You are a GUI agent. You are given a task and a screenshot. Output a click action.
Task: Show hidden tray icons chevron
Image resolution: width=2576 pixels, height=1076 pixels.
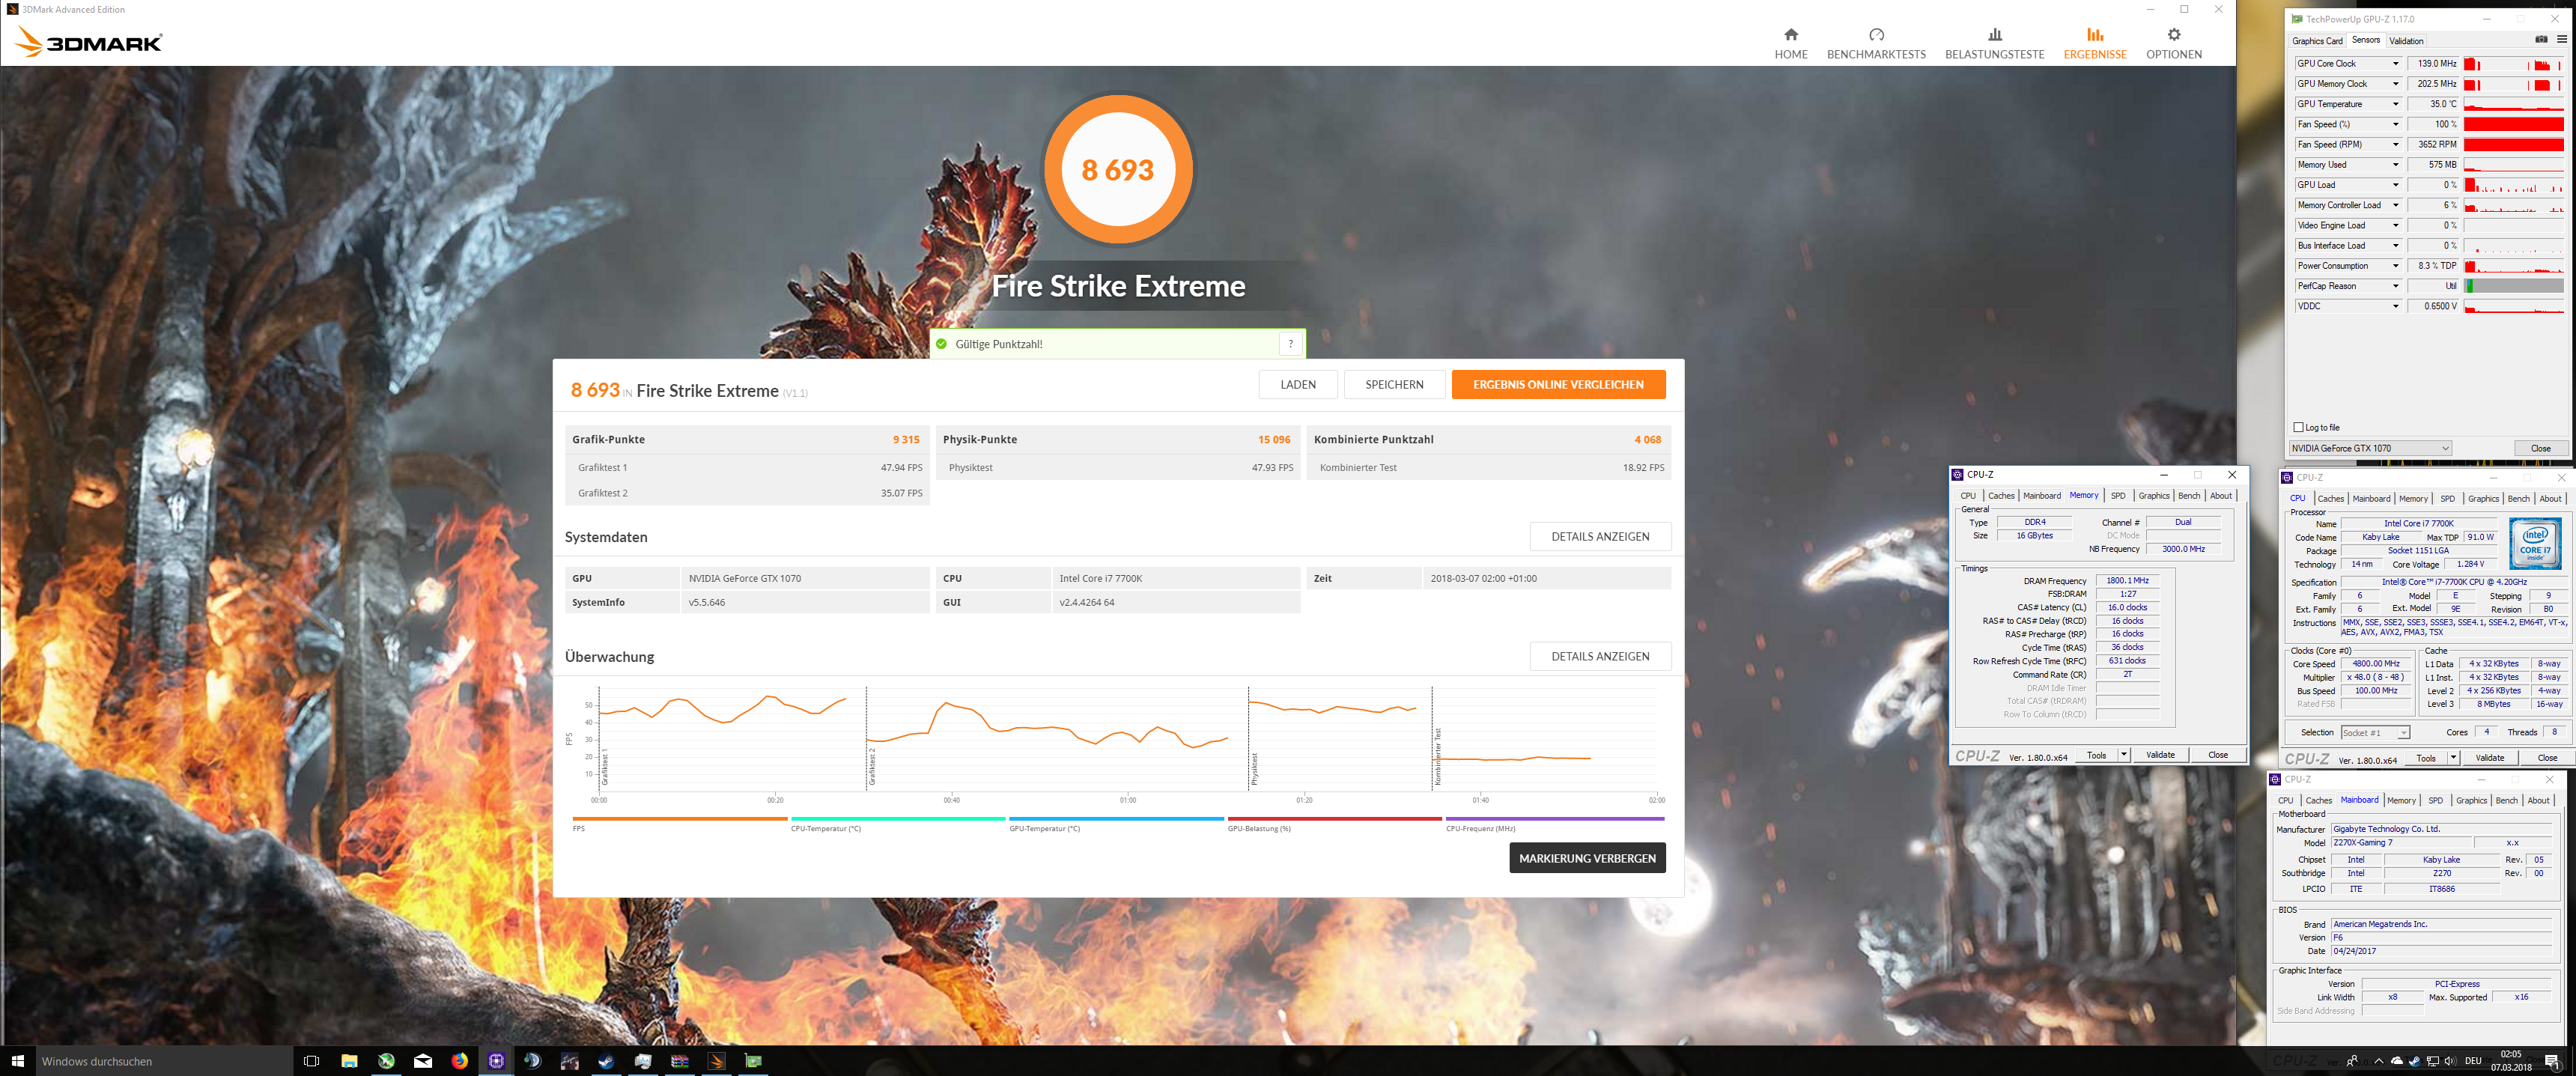point(2378,1061)
